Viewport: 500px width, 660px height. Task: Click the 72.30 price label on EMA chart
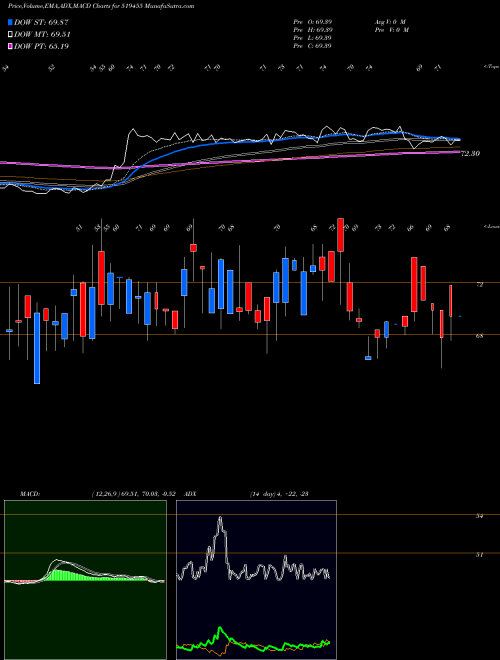[471, 154]
